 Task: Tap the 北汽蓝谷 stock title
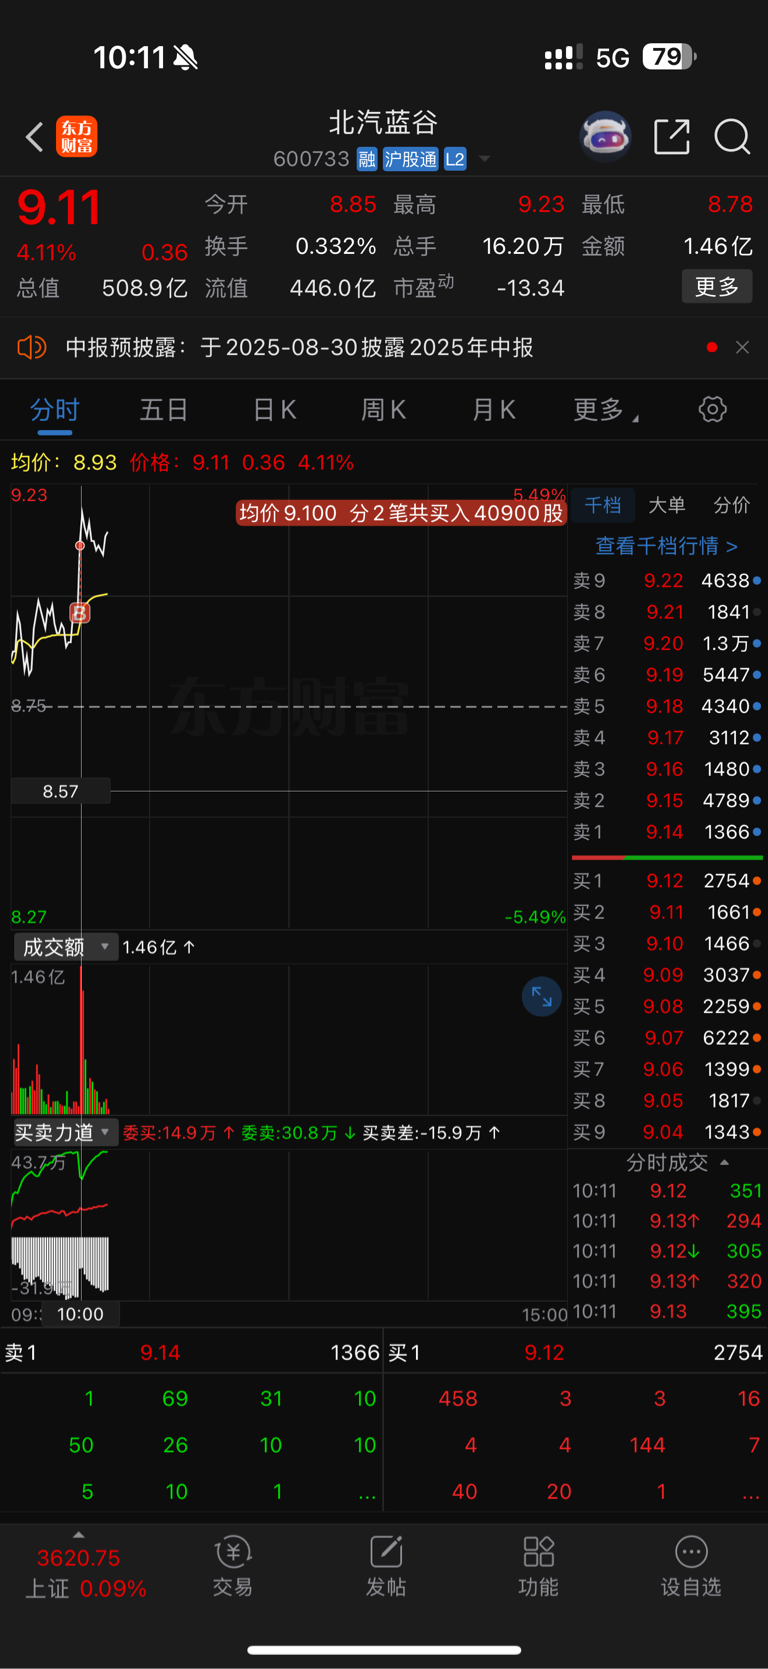pyautogui.click(x=384, y=122)
